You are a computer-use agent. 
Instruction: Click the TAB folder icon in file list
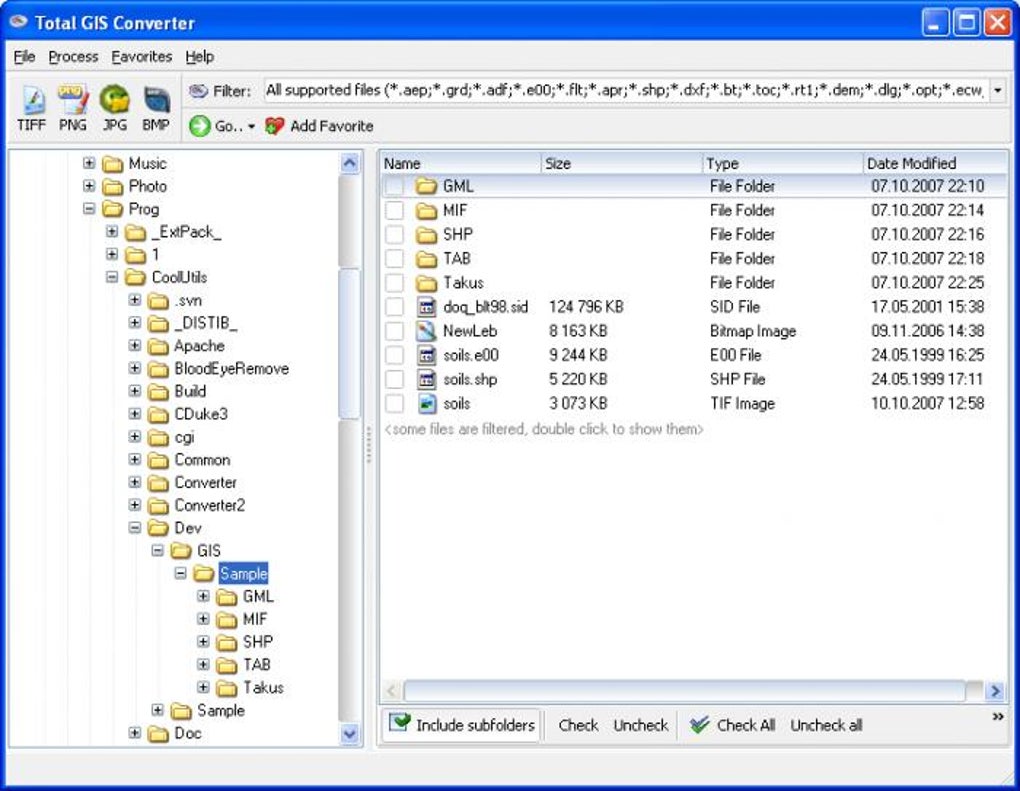426,259
